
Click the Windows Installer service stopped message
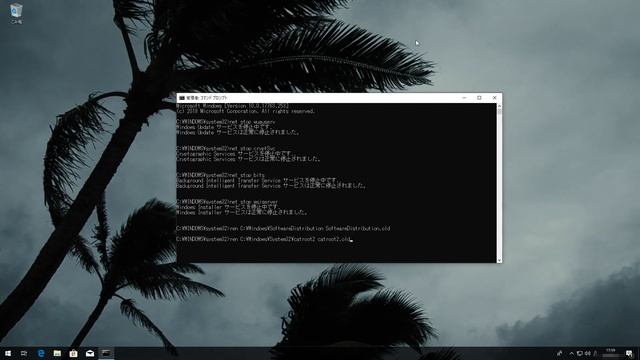[242, 212]
